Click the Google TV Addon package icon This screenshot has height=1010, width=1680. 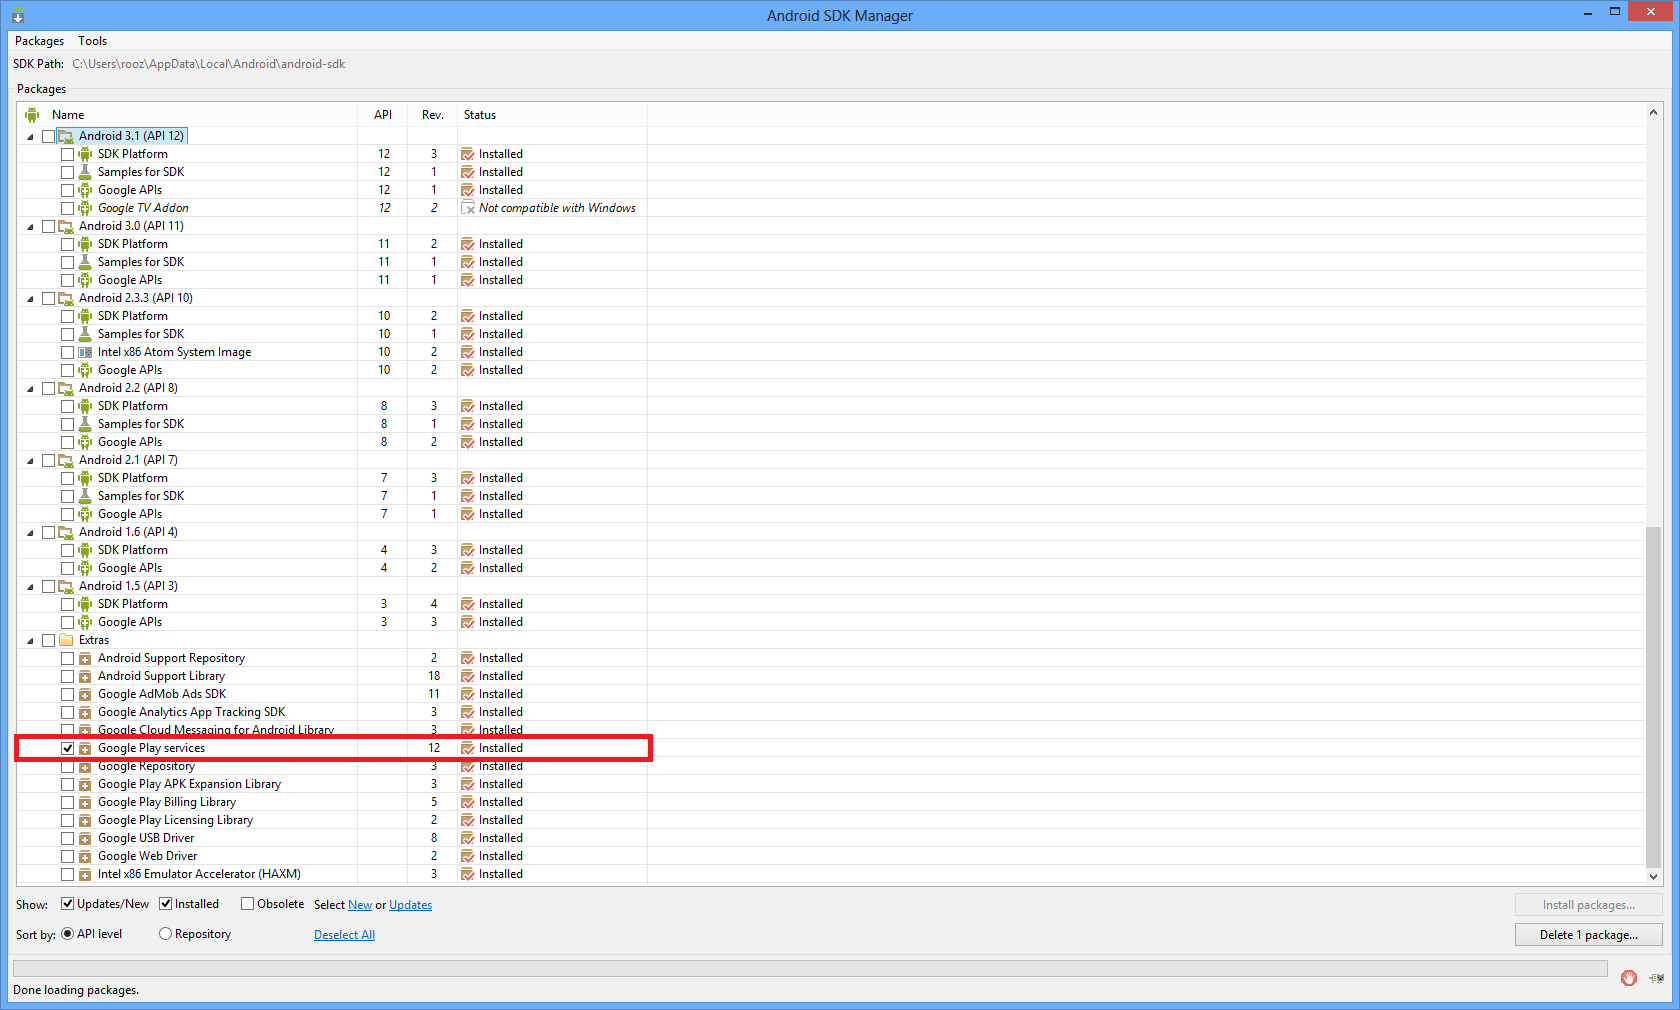tap(85, 208)
